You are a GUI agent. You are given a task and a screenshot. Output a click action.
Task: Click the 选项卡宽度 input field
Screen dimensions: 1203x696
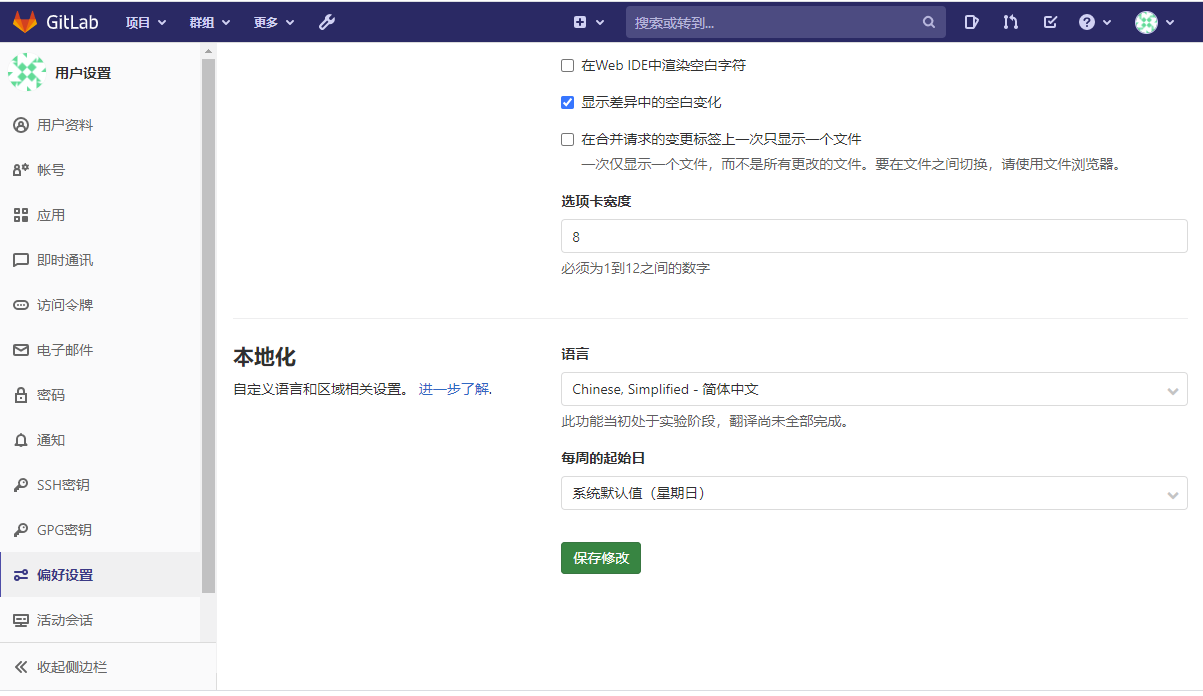click(874, 237)
